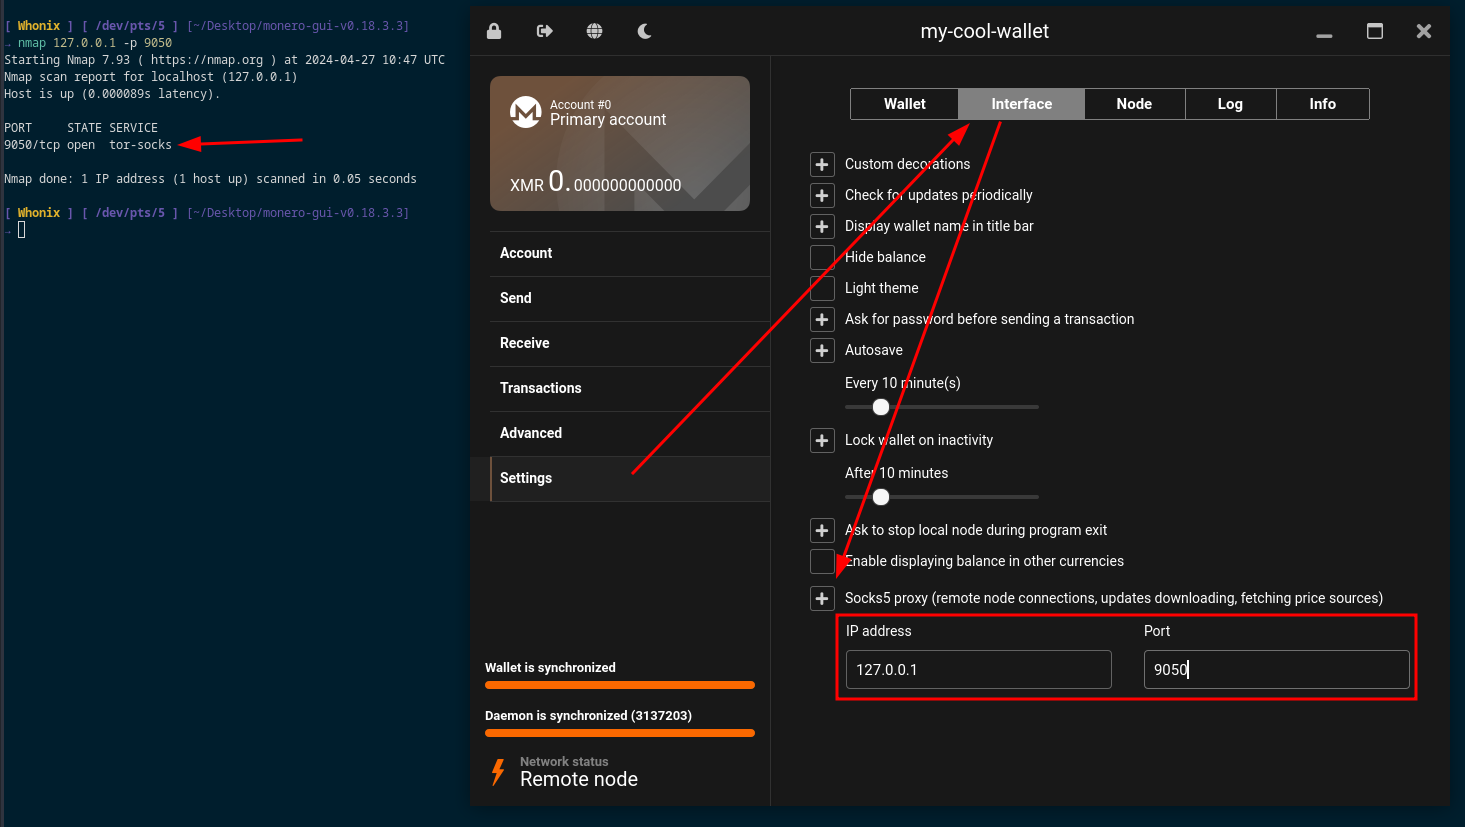Toggle Display wallet name in title bar
Viewport: 1465px width, 827px height.
coord(822,226)
